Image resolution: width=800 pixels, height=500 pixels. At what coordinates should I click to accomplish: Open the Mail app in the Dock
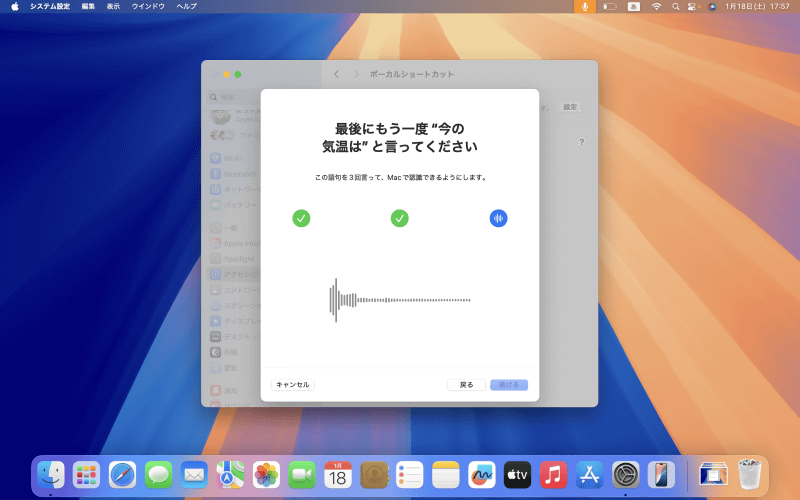[194, 474]
